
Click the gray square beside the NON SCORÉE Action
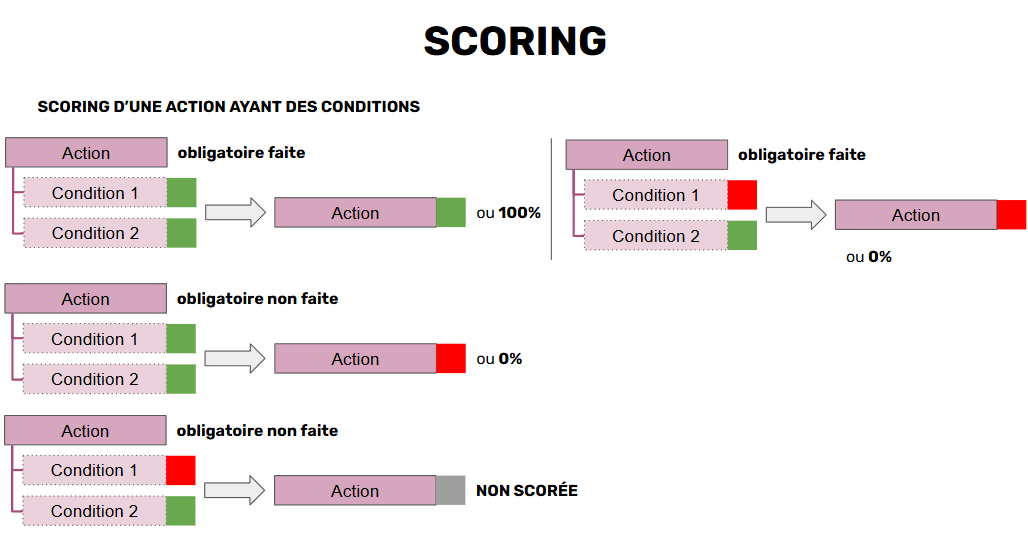(x=451, y=490)
